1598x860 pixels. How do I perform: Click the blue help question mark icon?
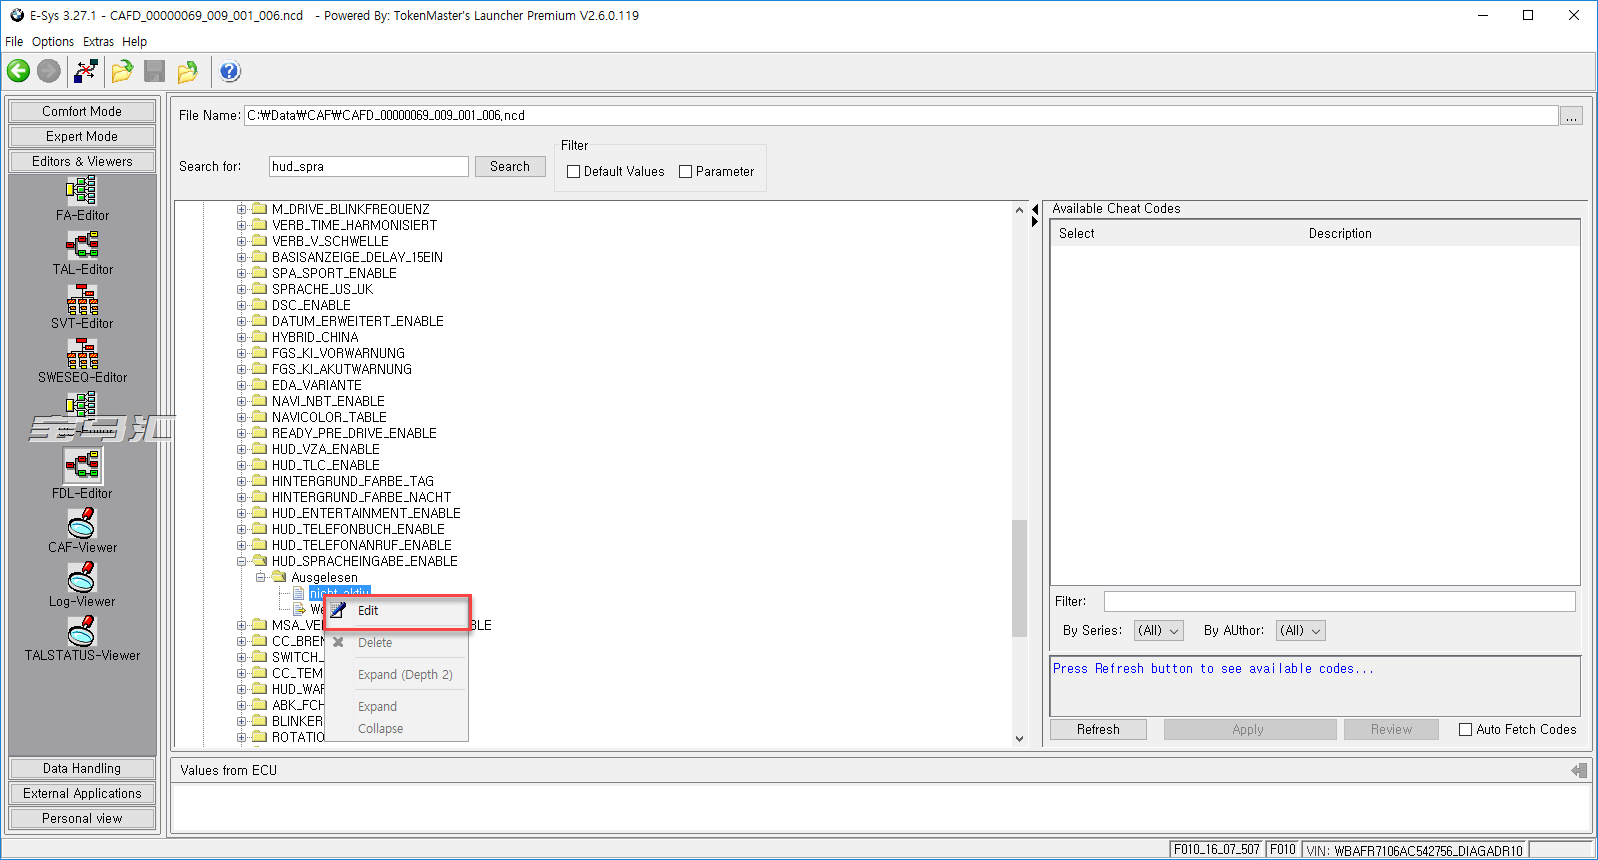coord(229,71)
